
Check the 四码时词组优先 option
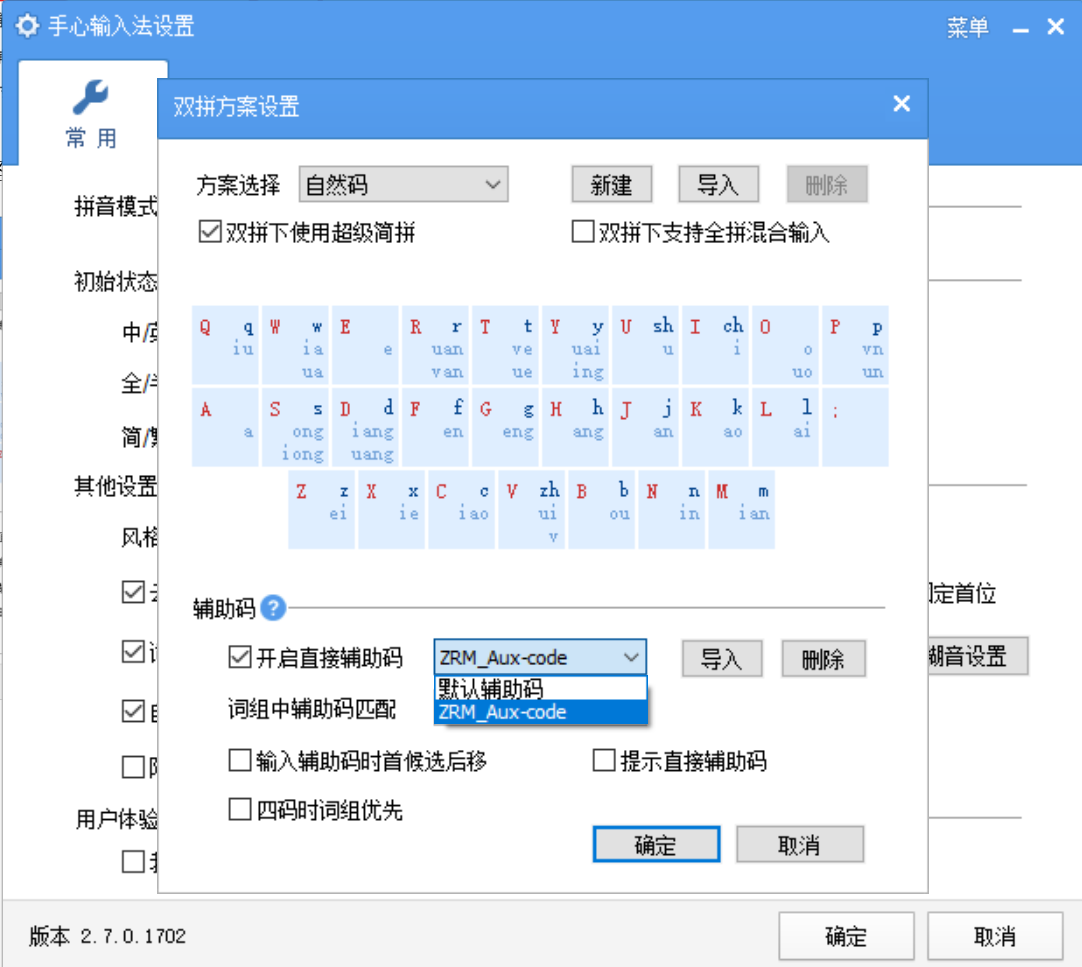click(x=239, y=811)
